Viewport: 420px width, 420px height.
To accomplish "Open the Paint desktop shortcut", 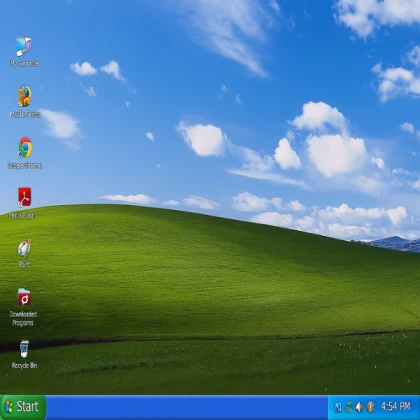I will click(24, 248).
